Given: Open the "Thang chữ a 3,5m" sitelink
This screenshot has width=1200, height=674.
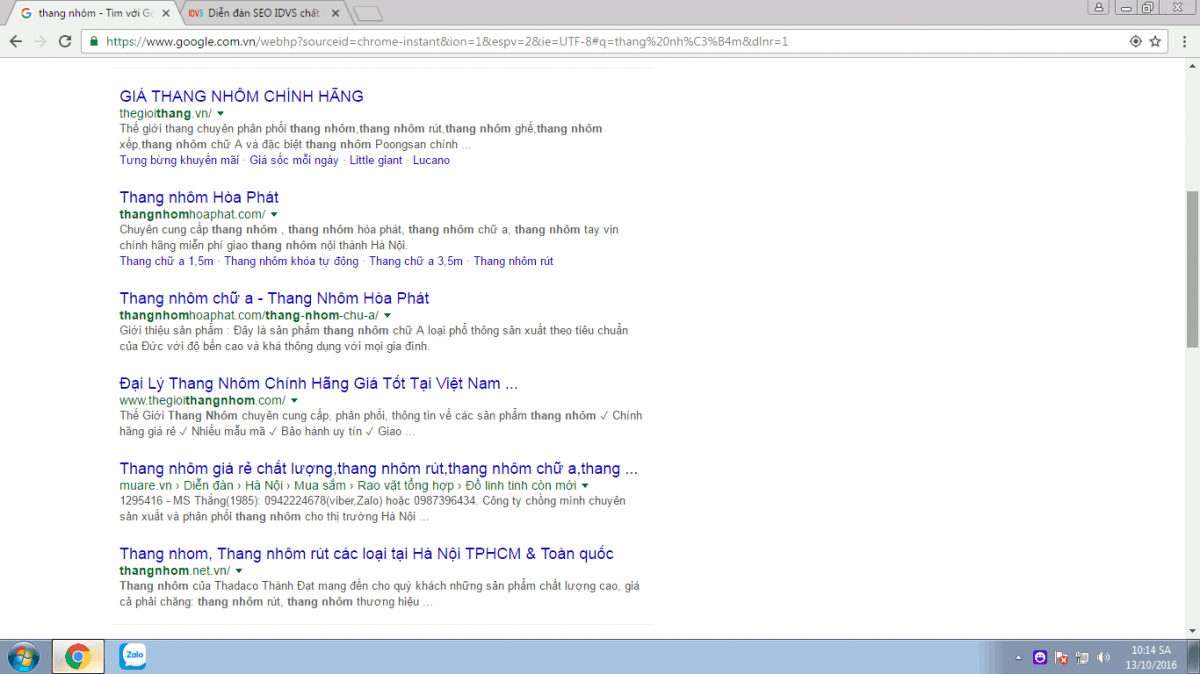Looking at the screenshot, I should (x=416, y=261).
